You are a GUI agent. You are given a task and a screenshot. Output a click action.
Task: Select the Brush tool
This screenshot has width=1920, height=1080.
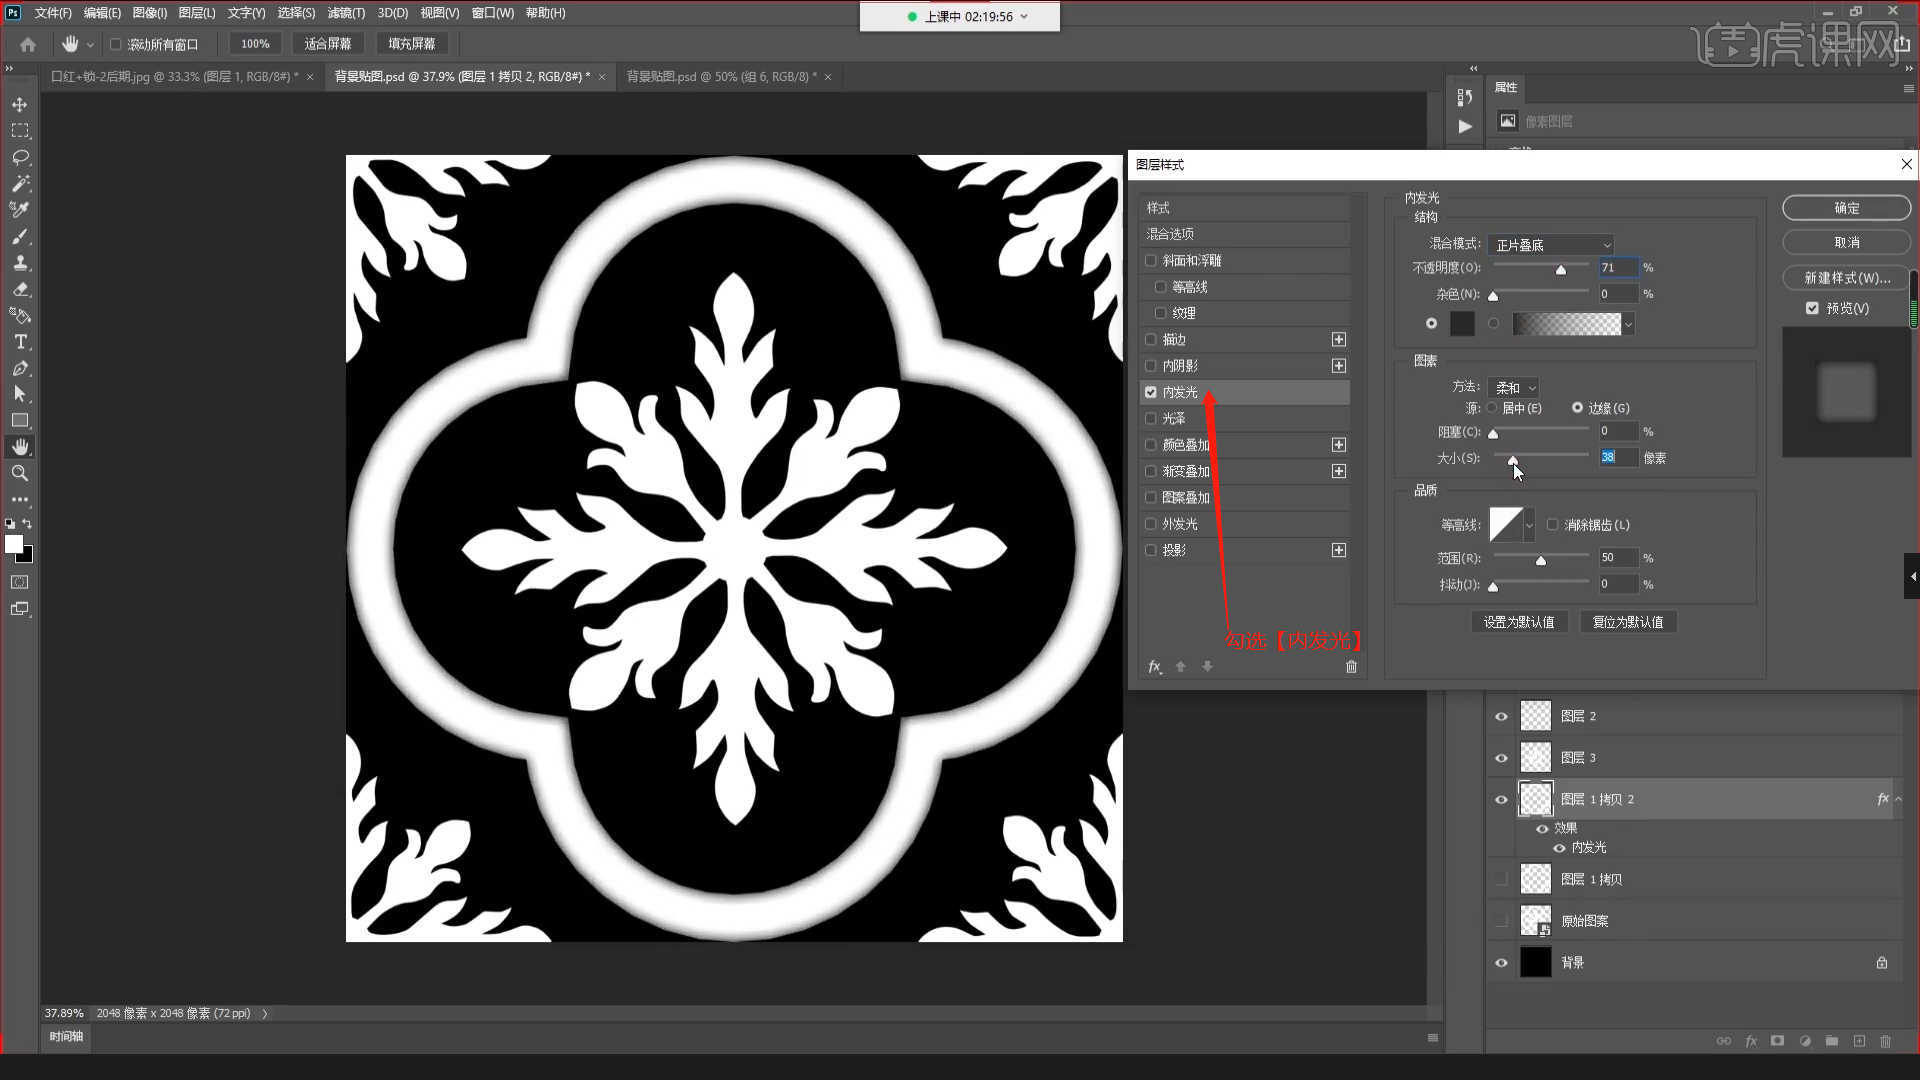(x=20, y=237)
